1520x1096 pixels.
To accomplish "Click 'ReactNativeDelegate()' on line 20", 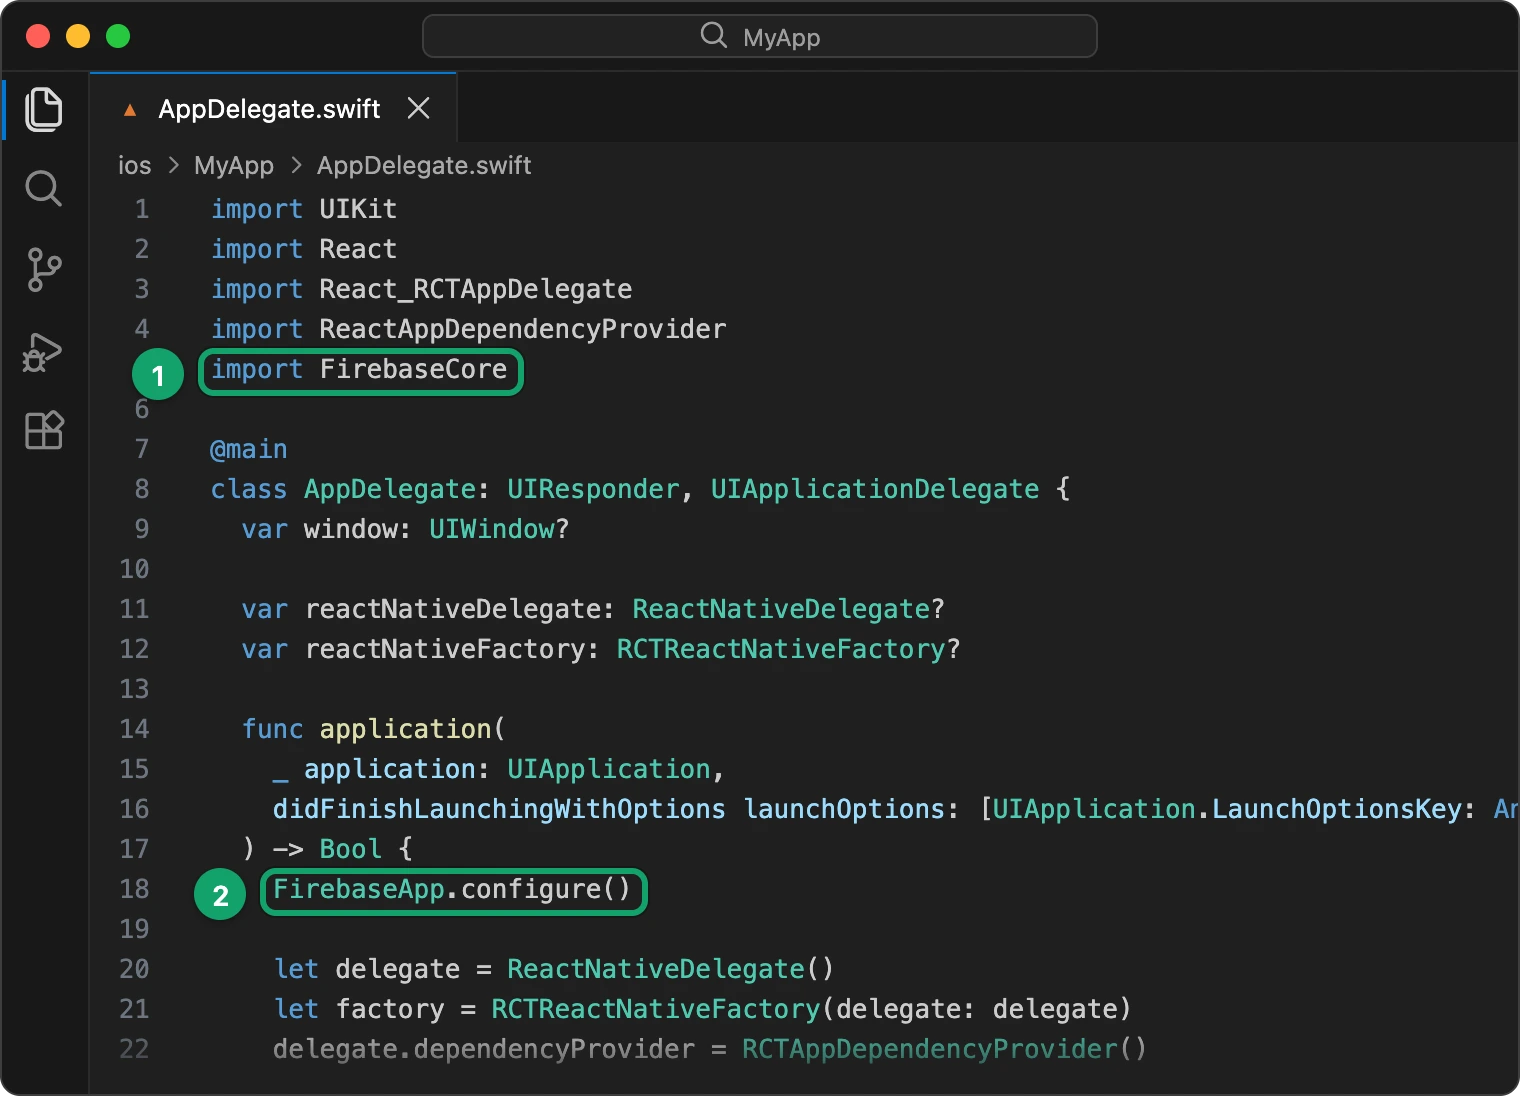I will [671, 969].
